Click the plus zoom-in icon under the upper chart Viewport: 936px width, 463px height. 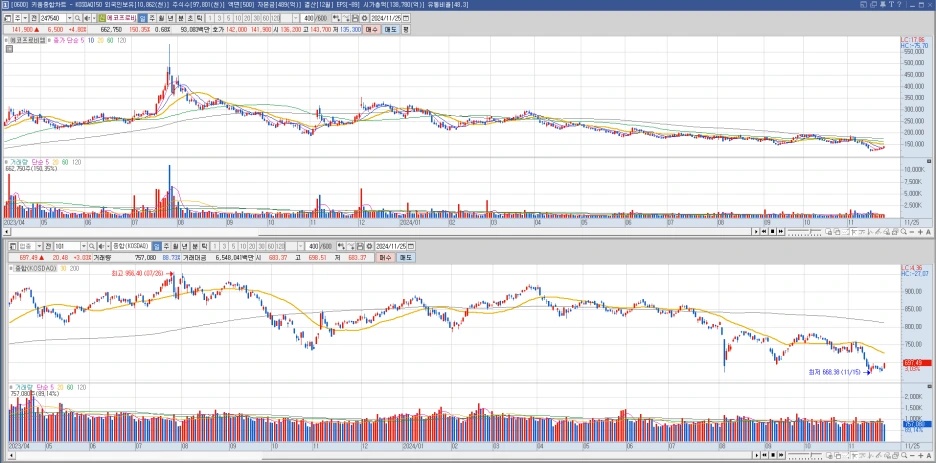[x=920, y=232]
